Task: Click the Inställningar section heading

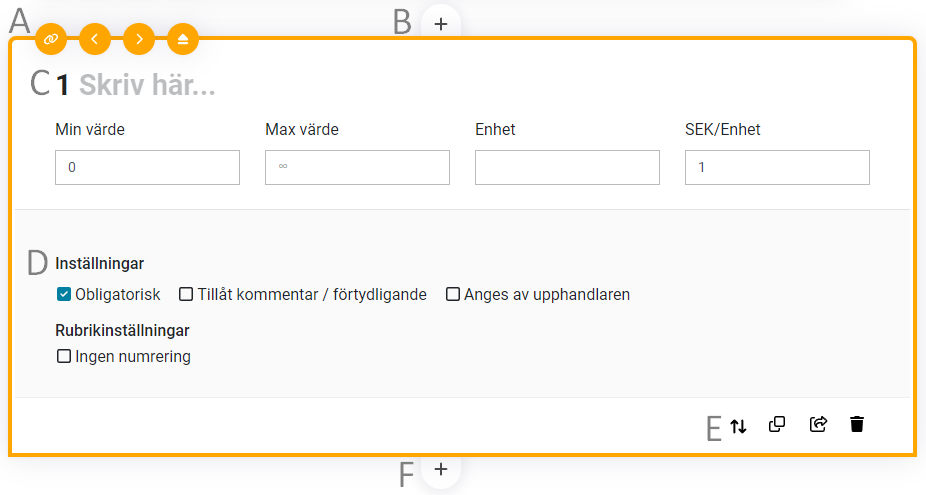Action: pyautogui.click(x=100, y=264)
